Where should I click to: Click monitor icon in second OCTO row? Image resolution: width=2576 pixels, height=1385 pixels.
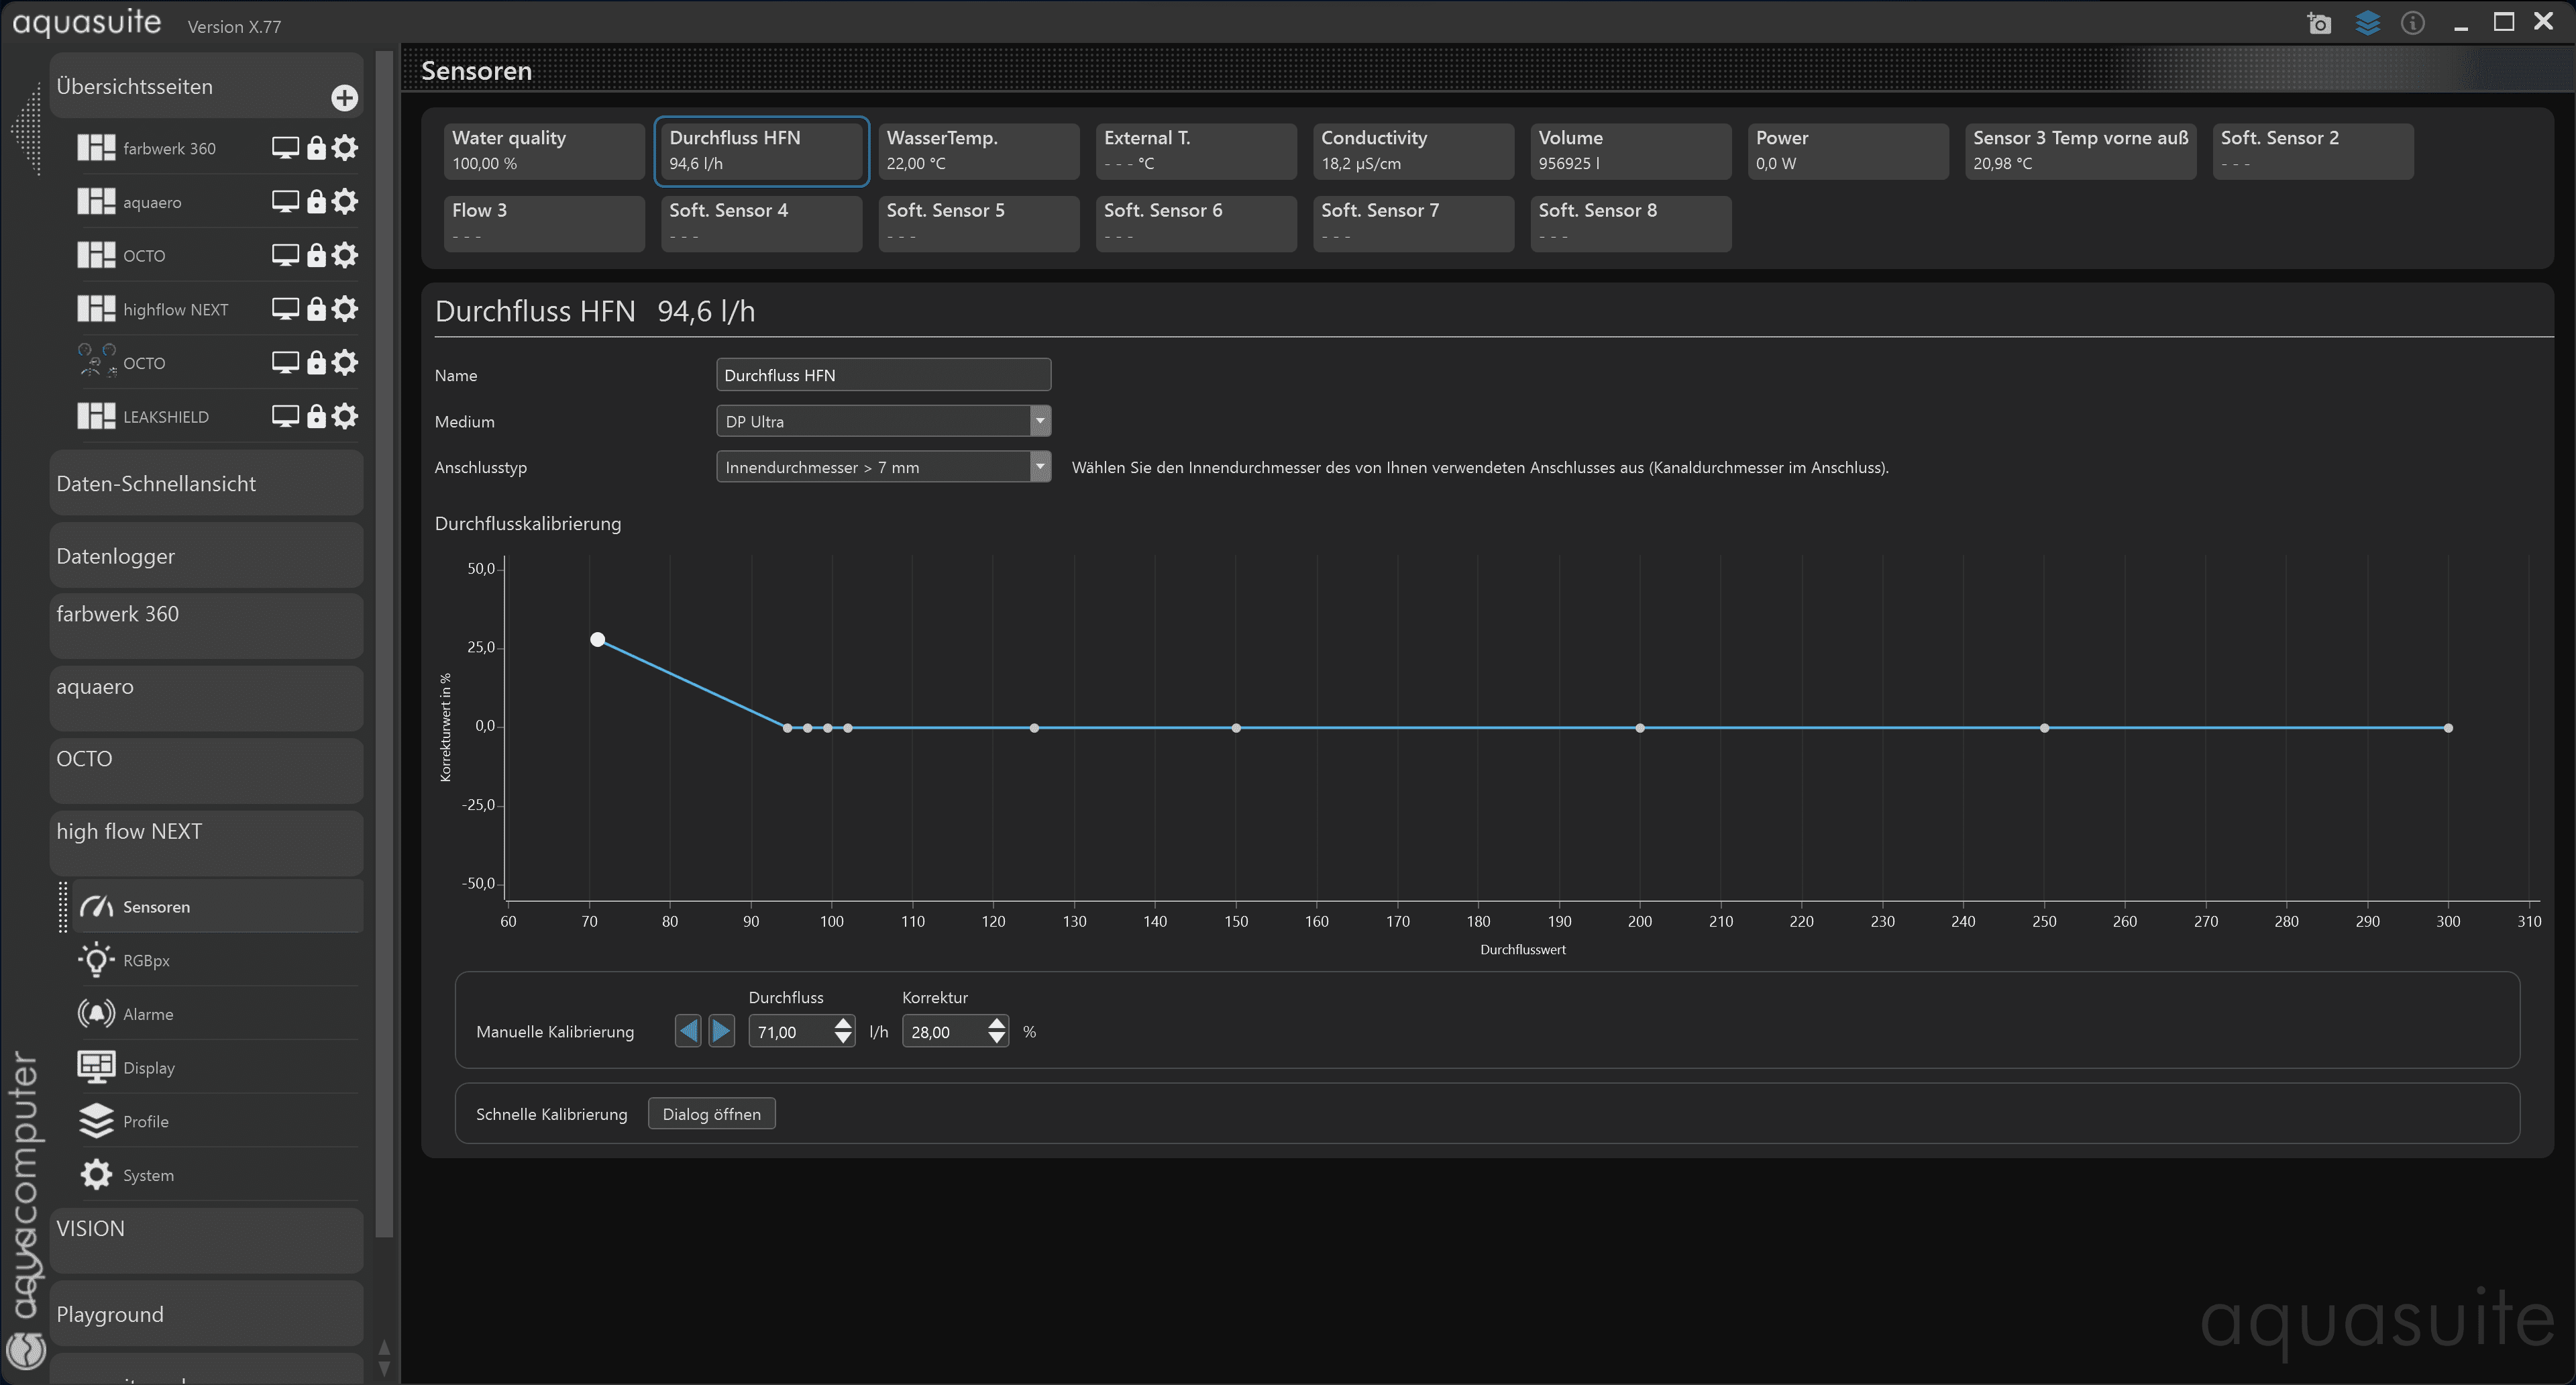point(285,363)
